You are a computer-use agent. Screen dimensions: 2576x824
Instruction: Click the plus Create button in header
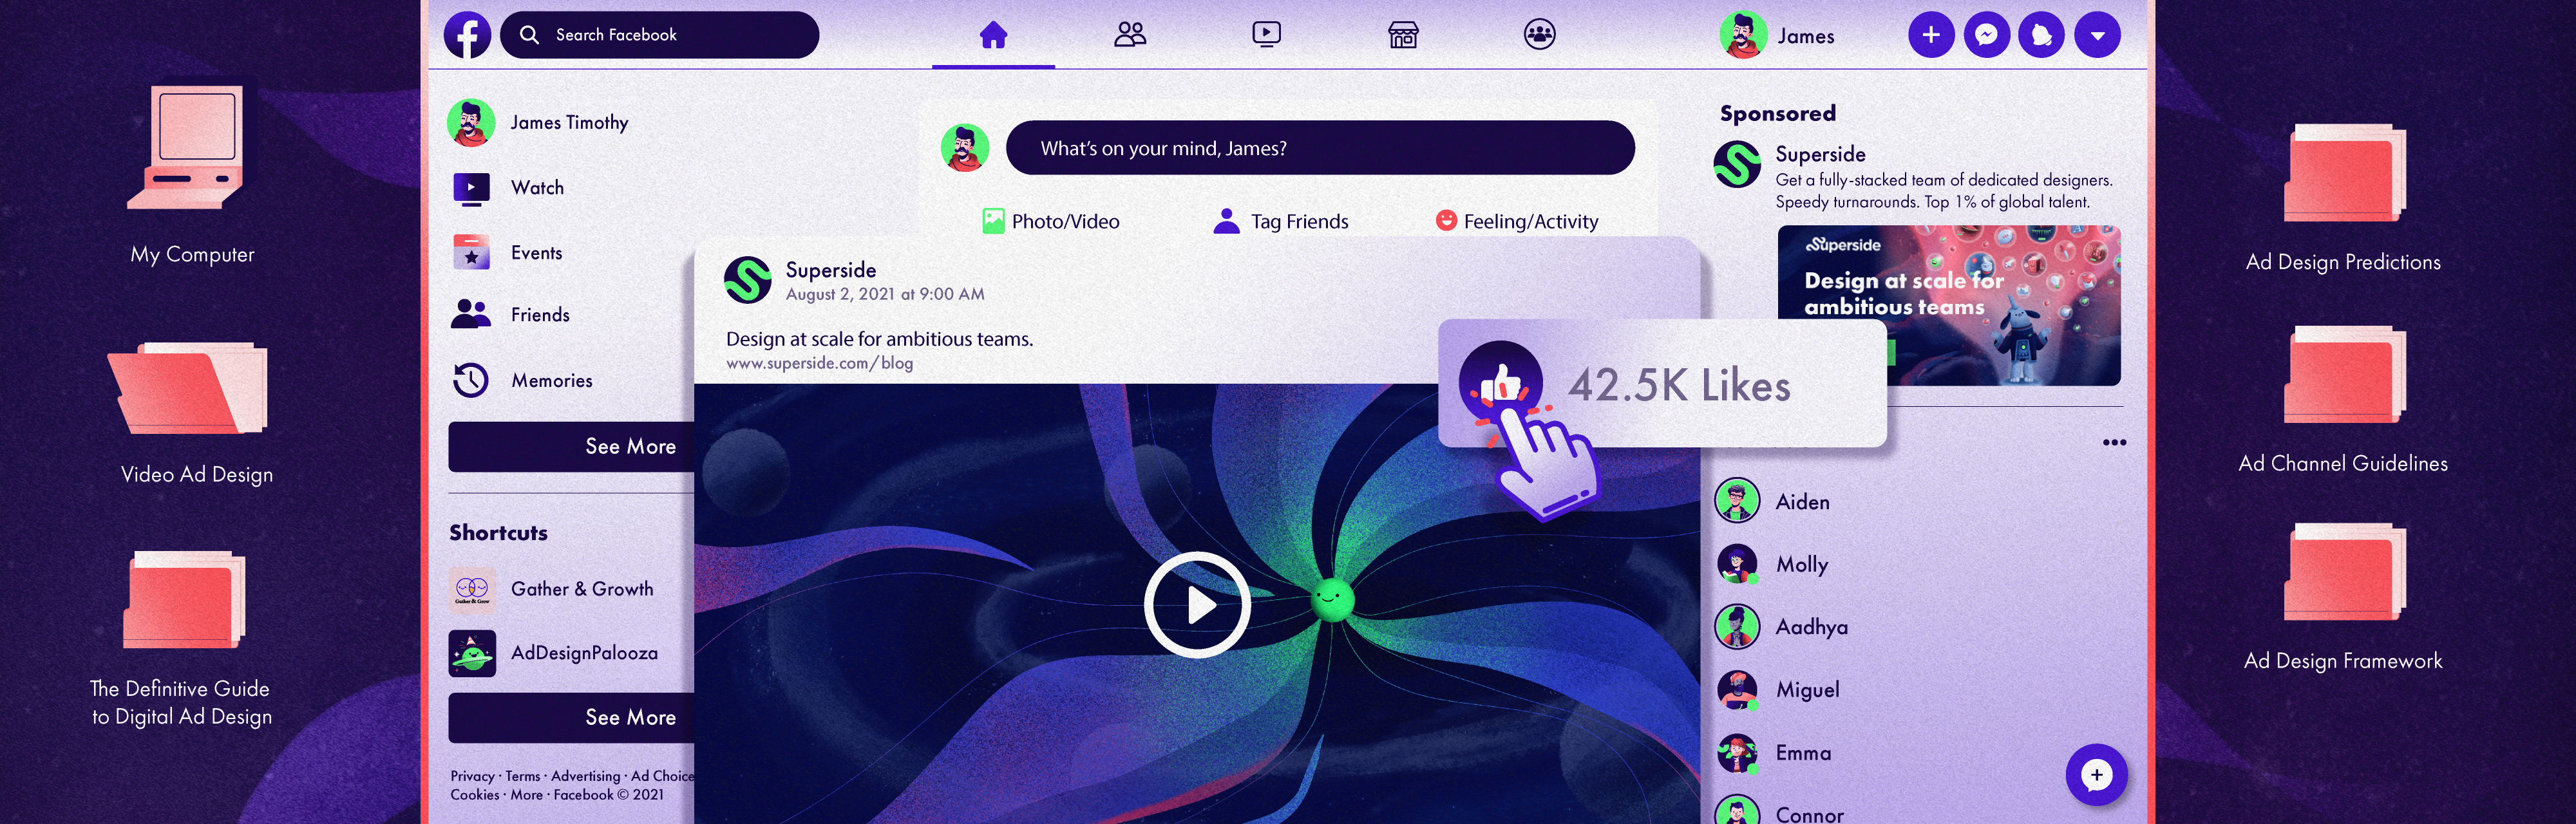pyautogui.click(x=1931, y=35)
